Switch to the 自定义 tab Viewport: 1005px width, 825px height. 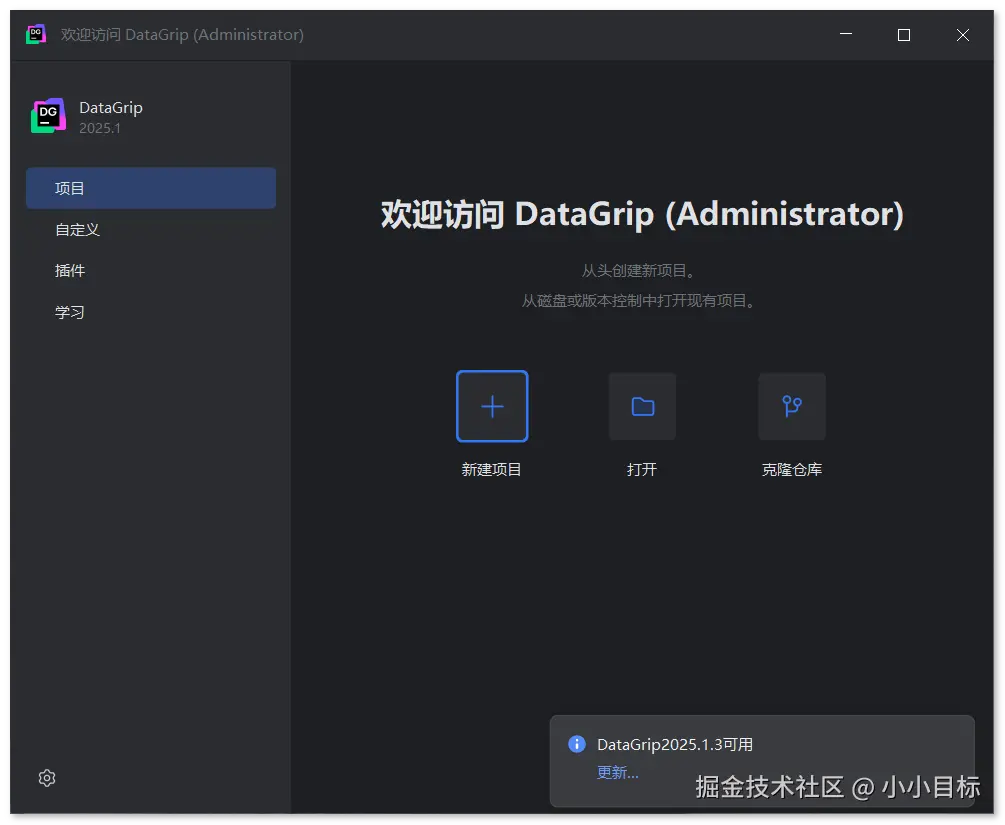[151, 229]
